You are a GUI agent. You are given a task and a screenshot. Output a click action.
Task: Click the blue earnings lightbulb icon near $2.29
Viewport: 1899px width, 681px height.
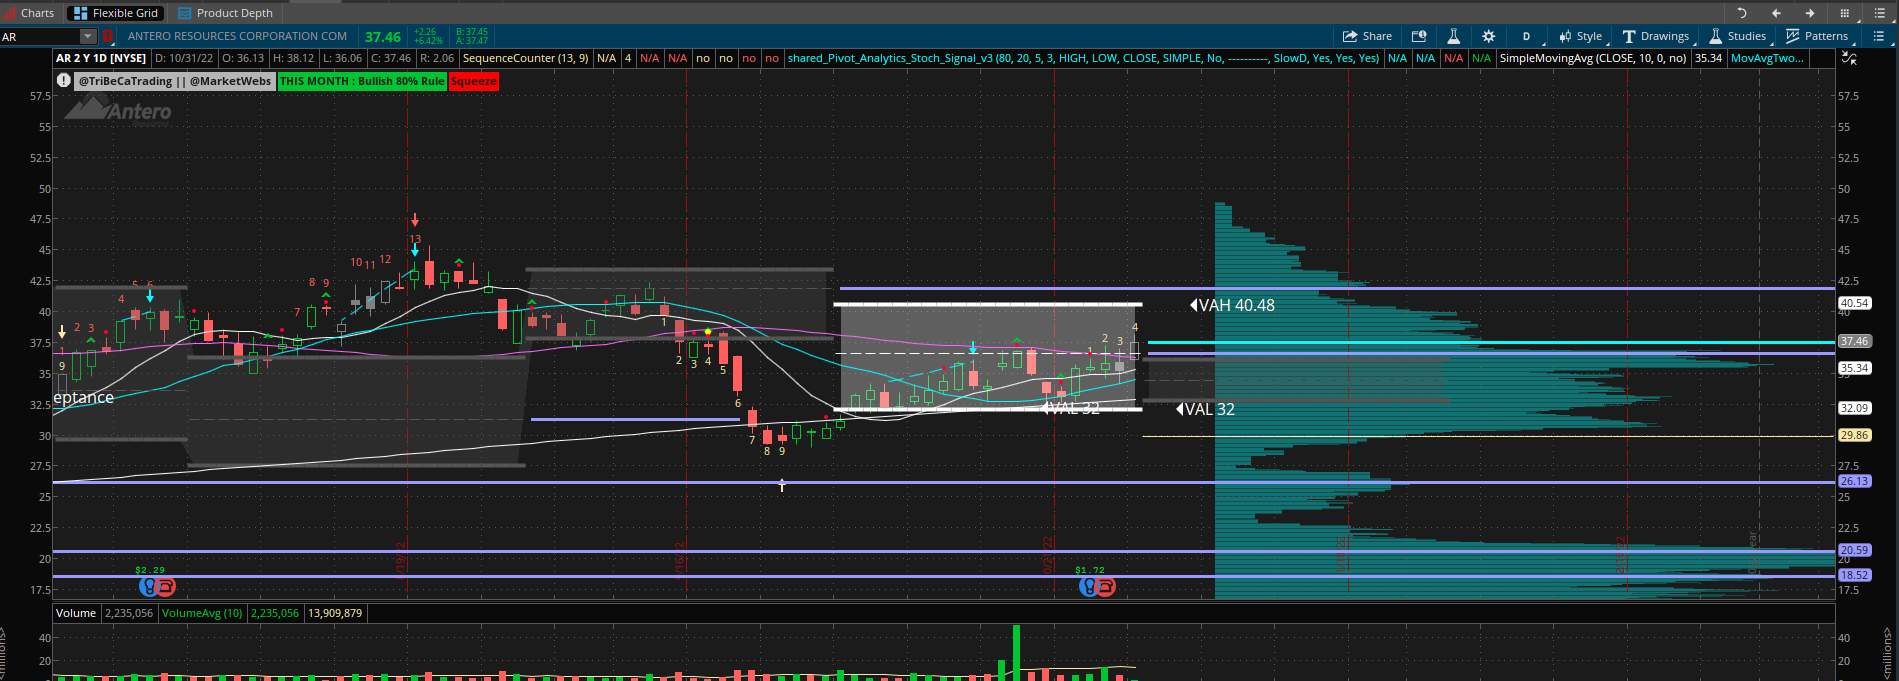148,586
